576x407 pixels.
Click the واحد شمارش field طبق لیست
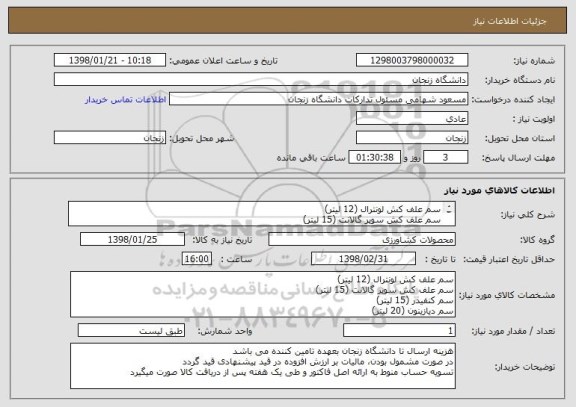[x=131, y=331]
